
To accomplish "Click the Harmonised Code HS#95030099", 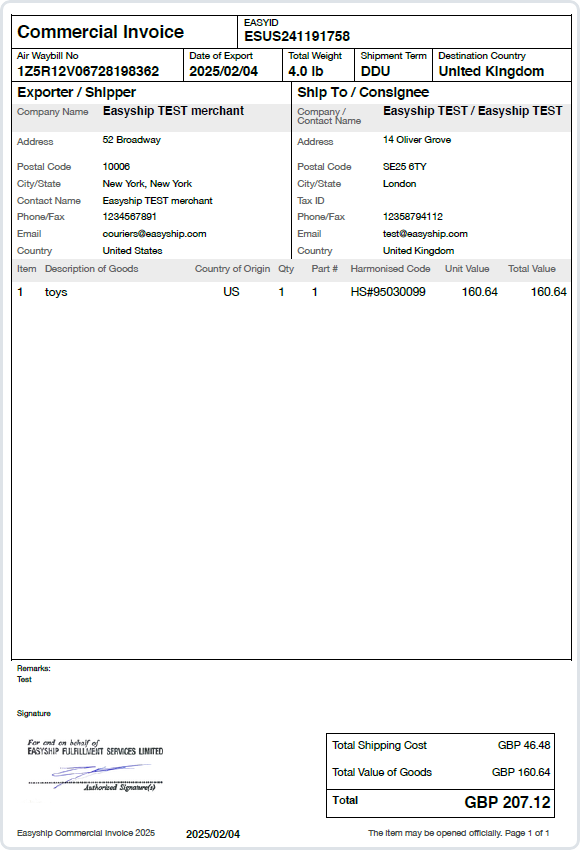I will click(388, 292).
